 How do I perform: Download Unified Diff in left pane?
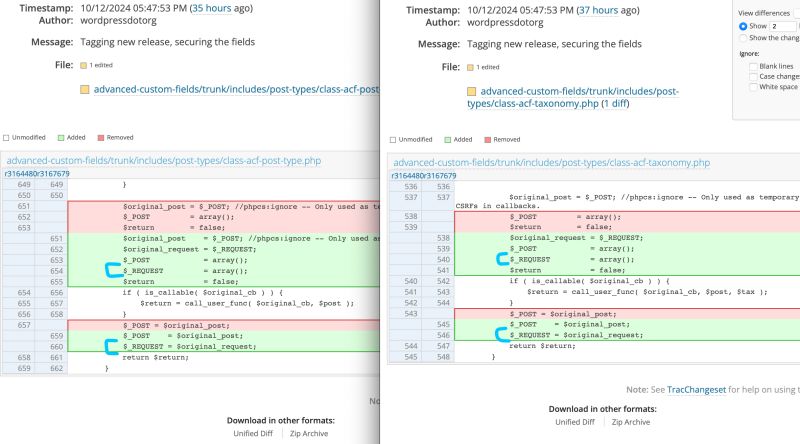click(253, 434)
